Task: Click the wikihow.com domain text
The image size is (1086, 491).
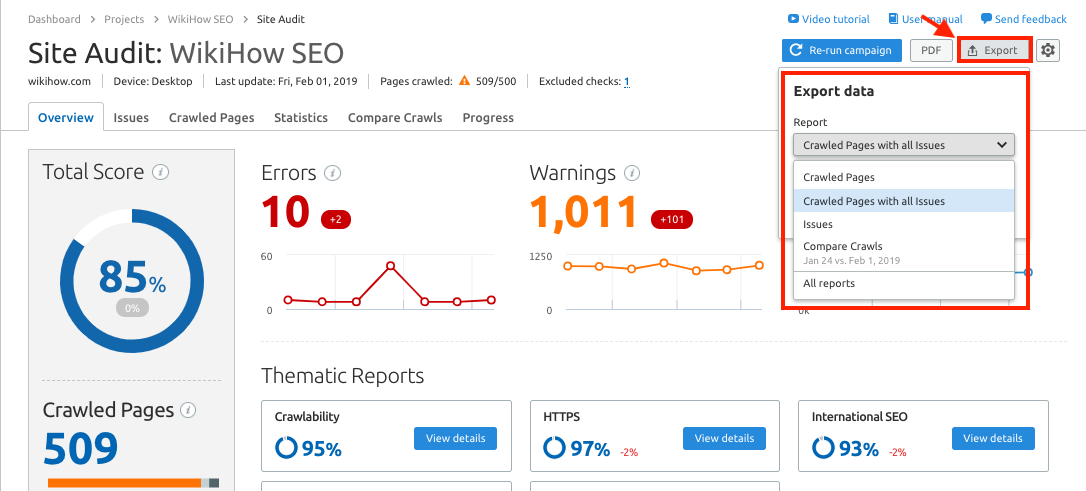Action: (60, 81)
